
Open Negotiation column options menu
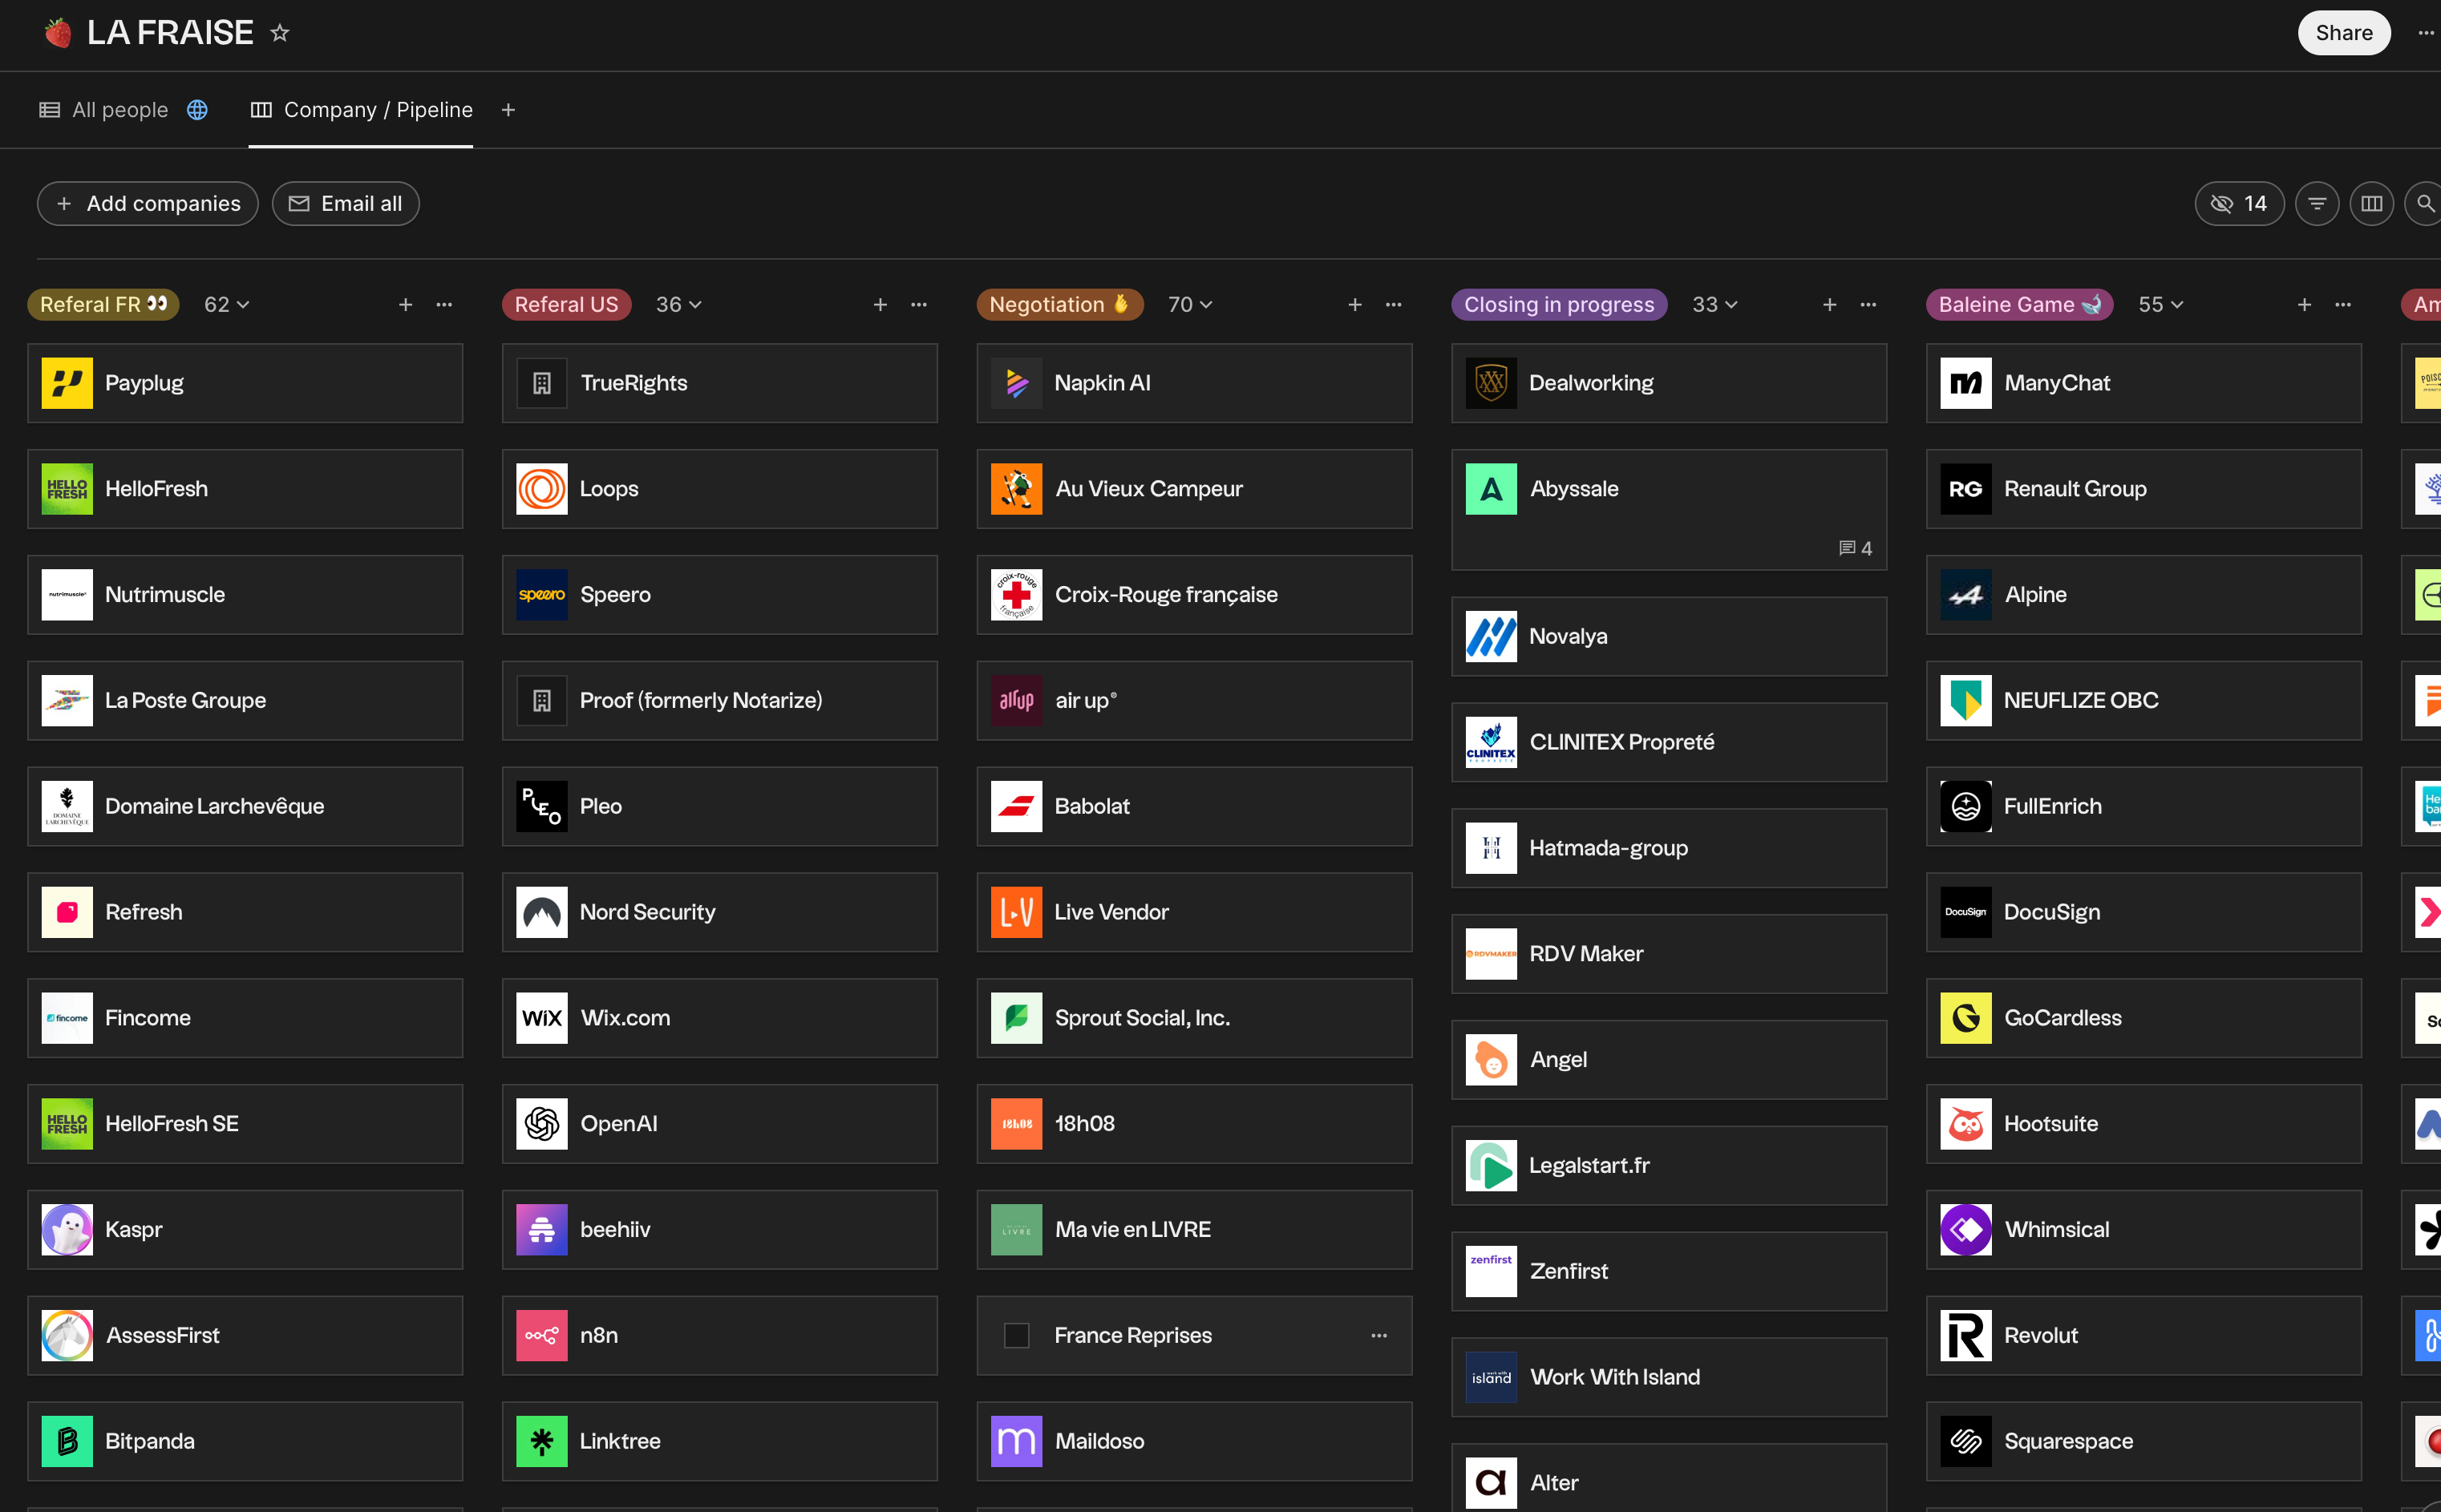click(x=1393, y=305)
